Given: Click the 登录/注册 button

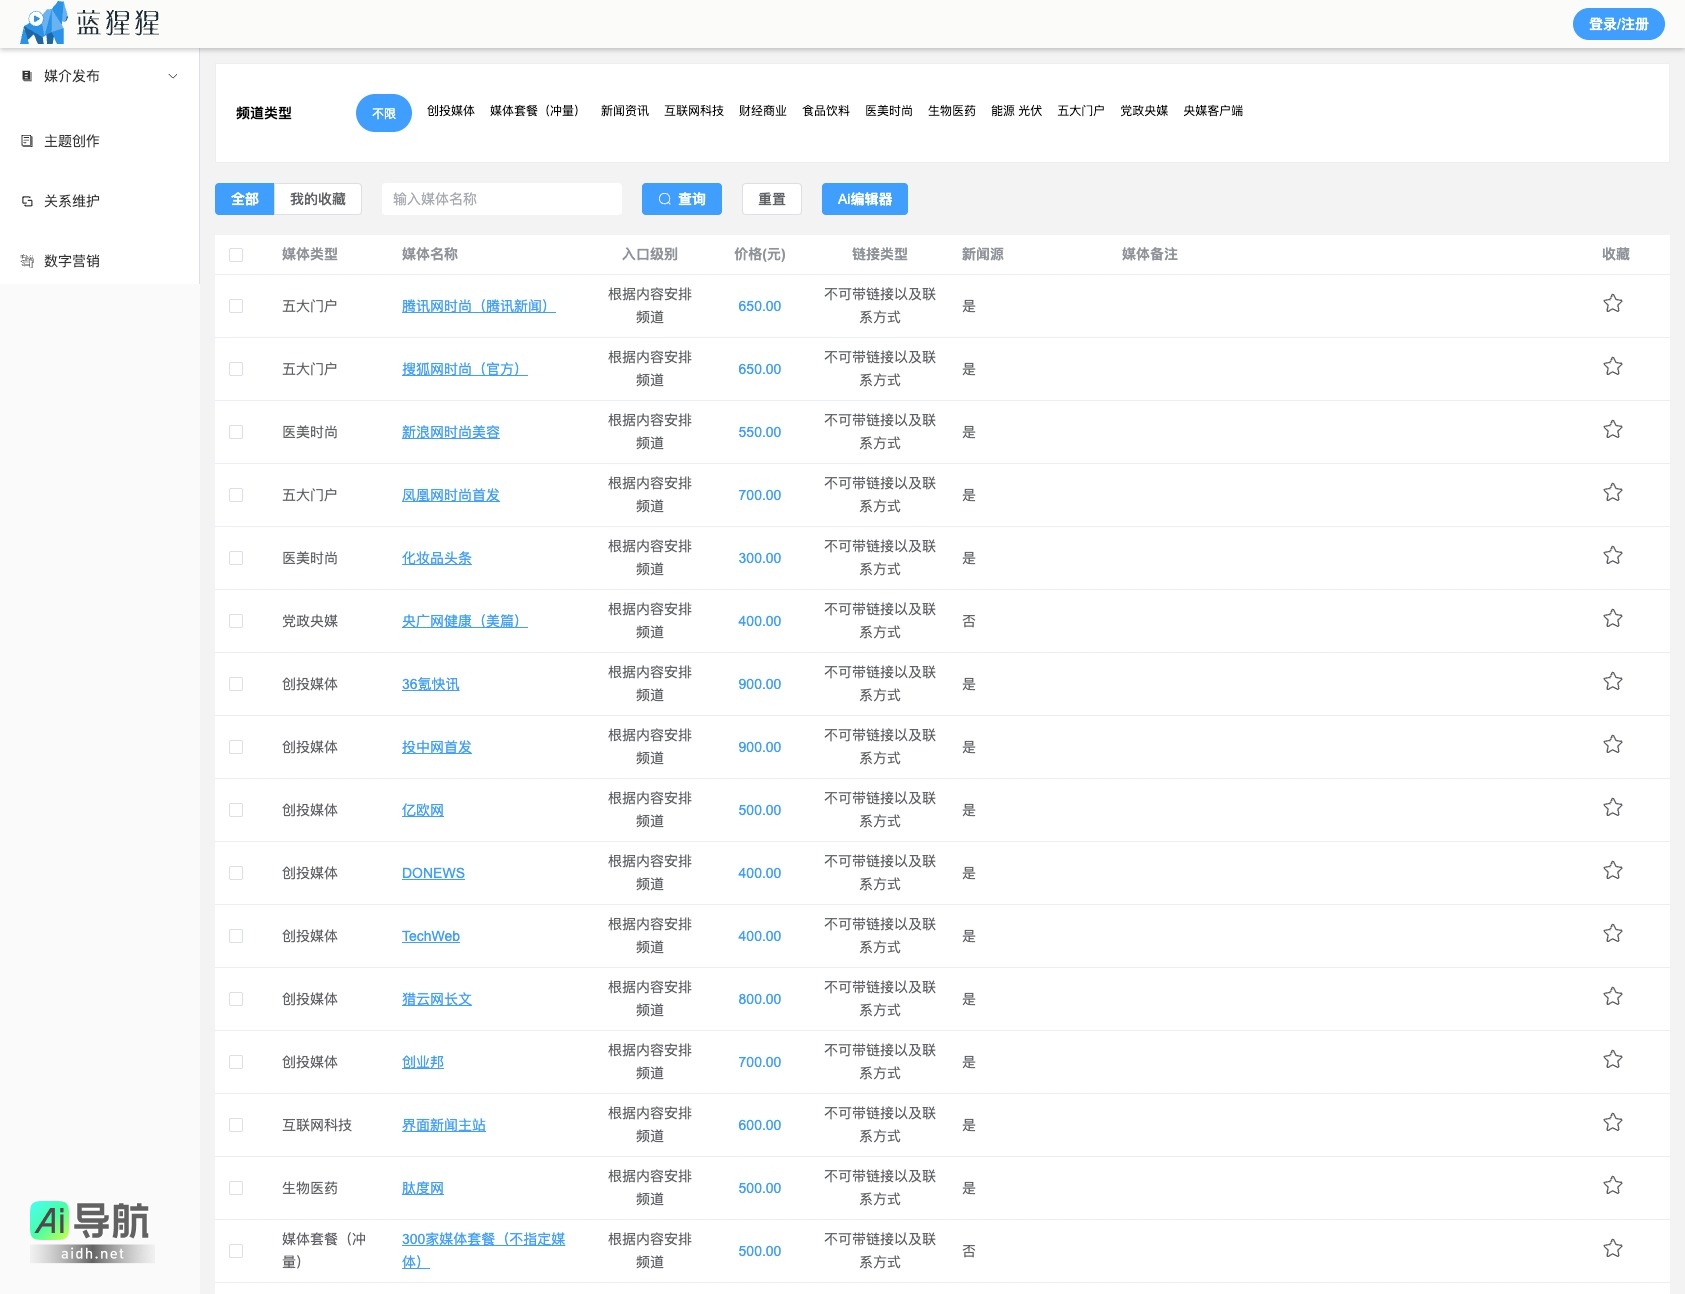Looking at the screenshot, I should (1617, 24).
